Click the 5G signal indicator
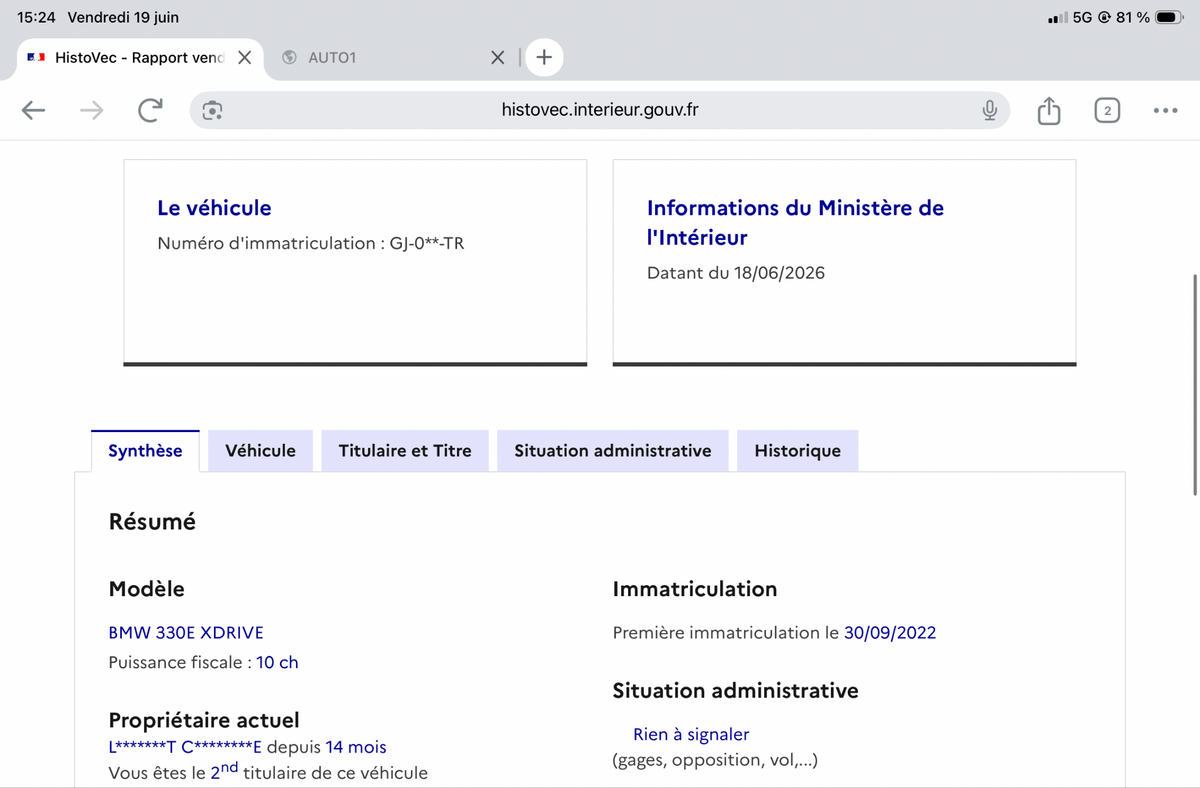The image size is (1200, 788). click(x=1083, y=17)
